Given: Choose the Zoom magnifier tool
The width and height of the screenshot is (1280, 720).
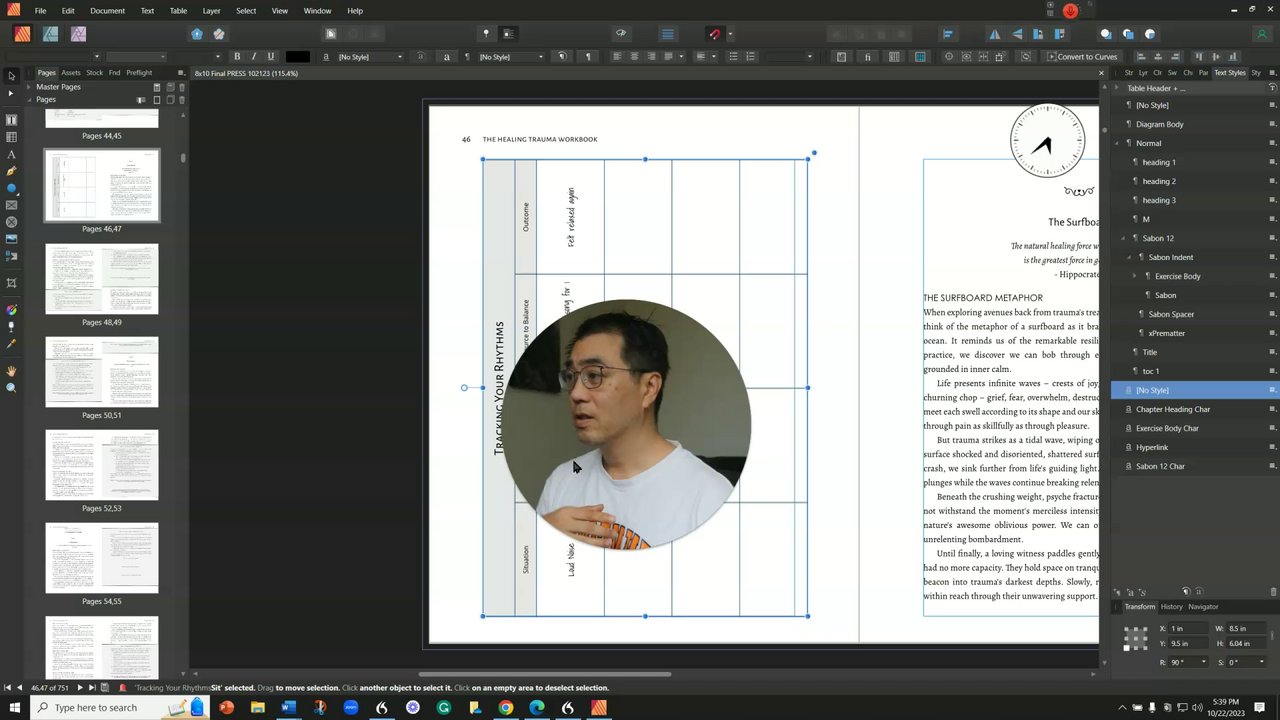Looking at the screenshot, I should click(x=11, y=387).
